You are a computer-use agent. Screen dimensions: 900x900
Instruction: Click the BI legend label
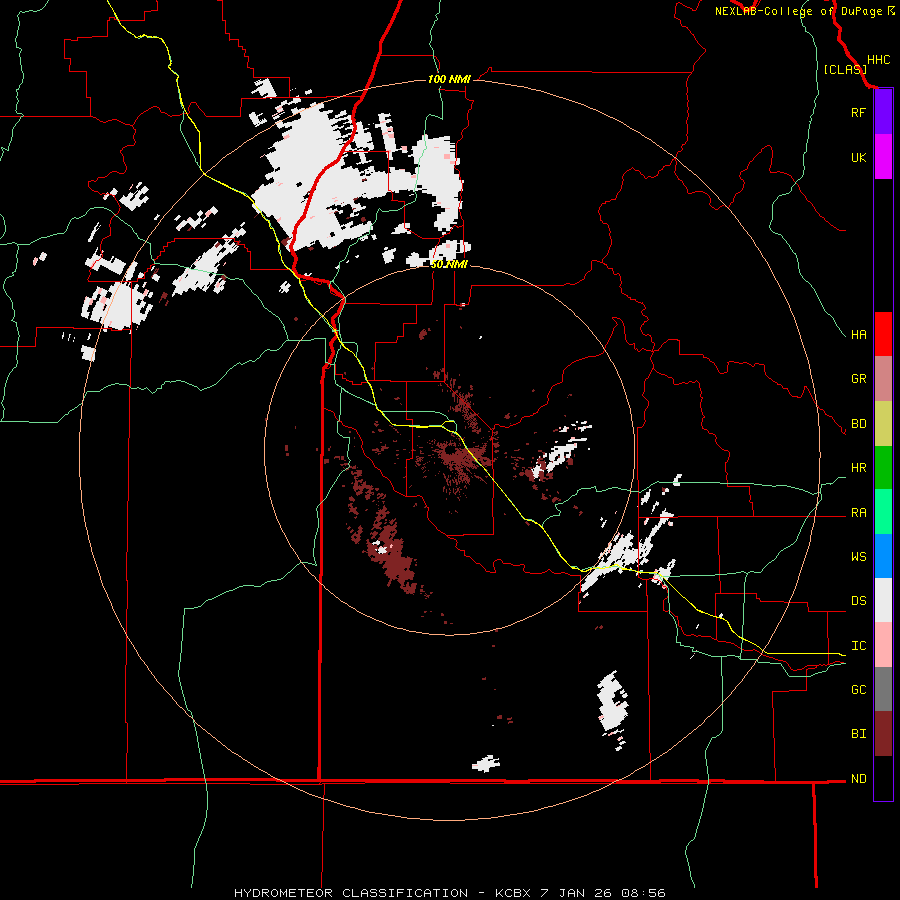coord(858,734)
